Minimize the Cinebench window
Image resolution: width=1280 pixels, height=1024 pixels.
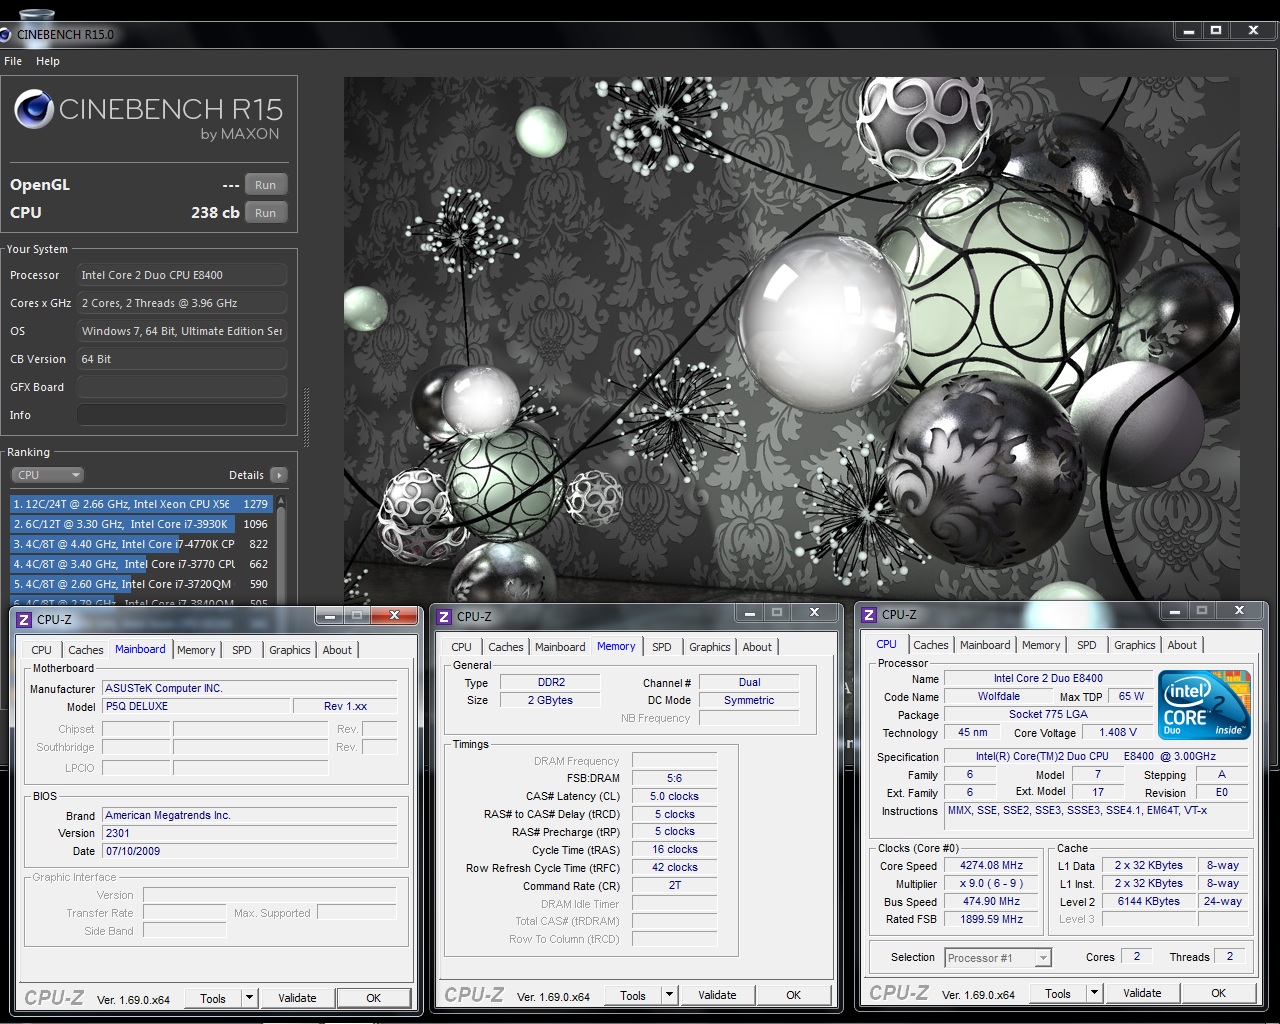[1189, 31]
